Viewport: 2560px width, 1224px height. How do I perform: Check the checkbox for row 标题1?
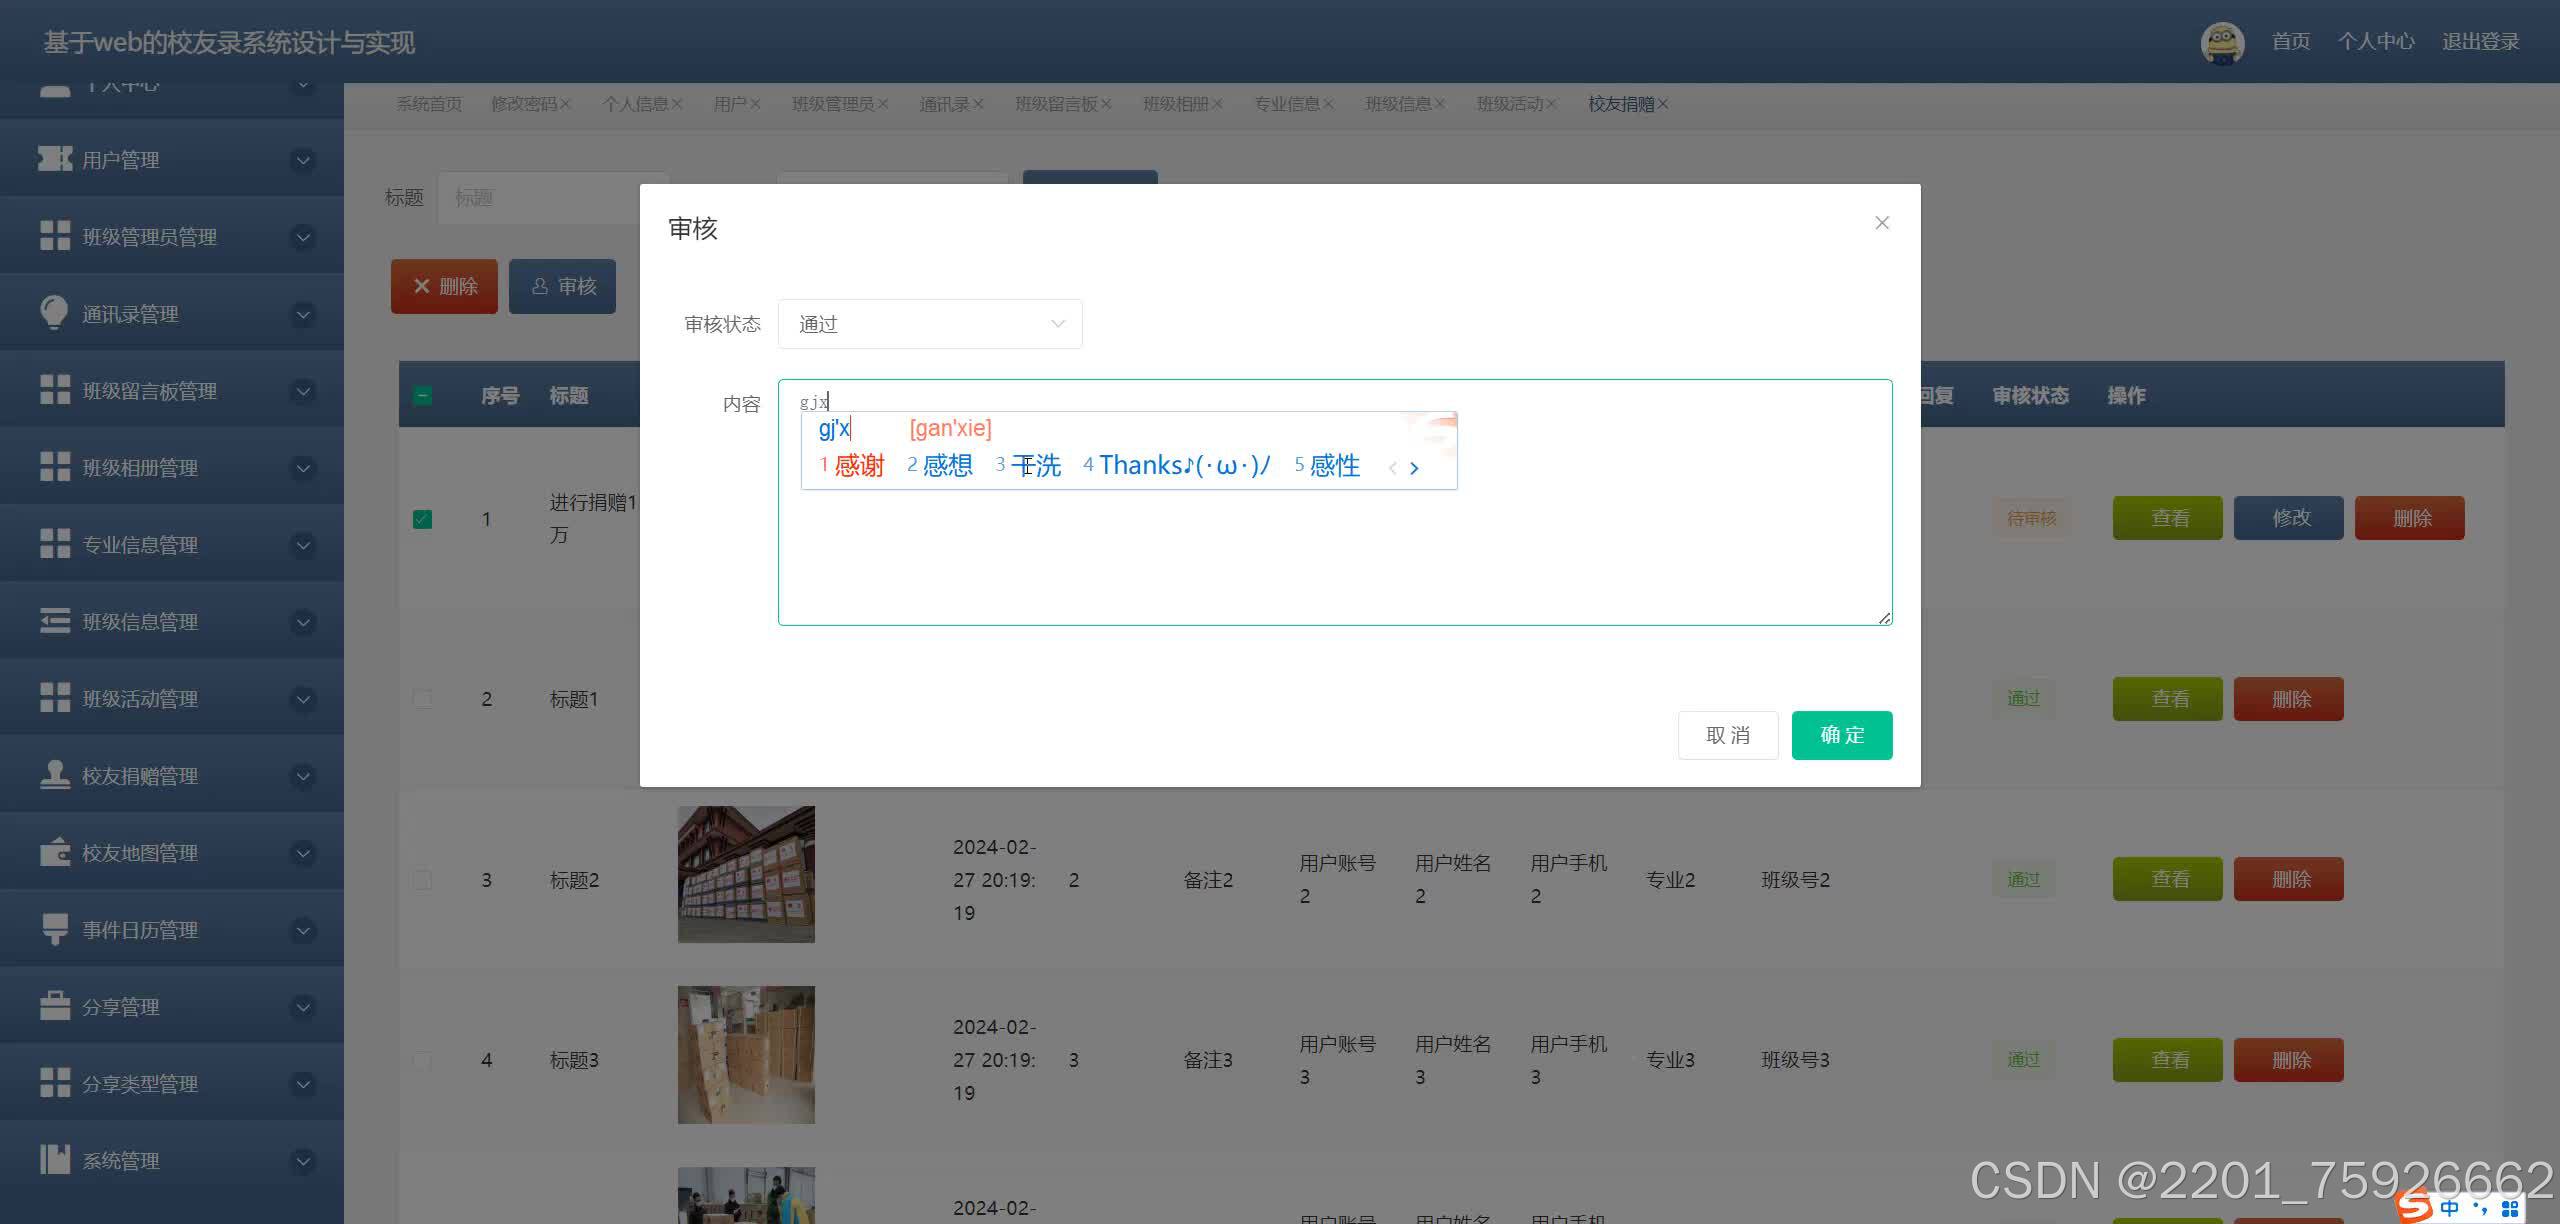pyautogui.click(x=422, y=699)
